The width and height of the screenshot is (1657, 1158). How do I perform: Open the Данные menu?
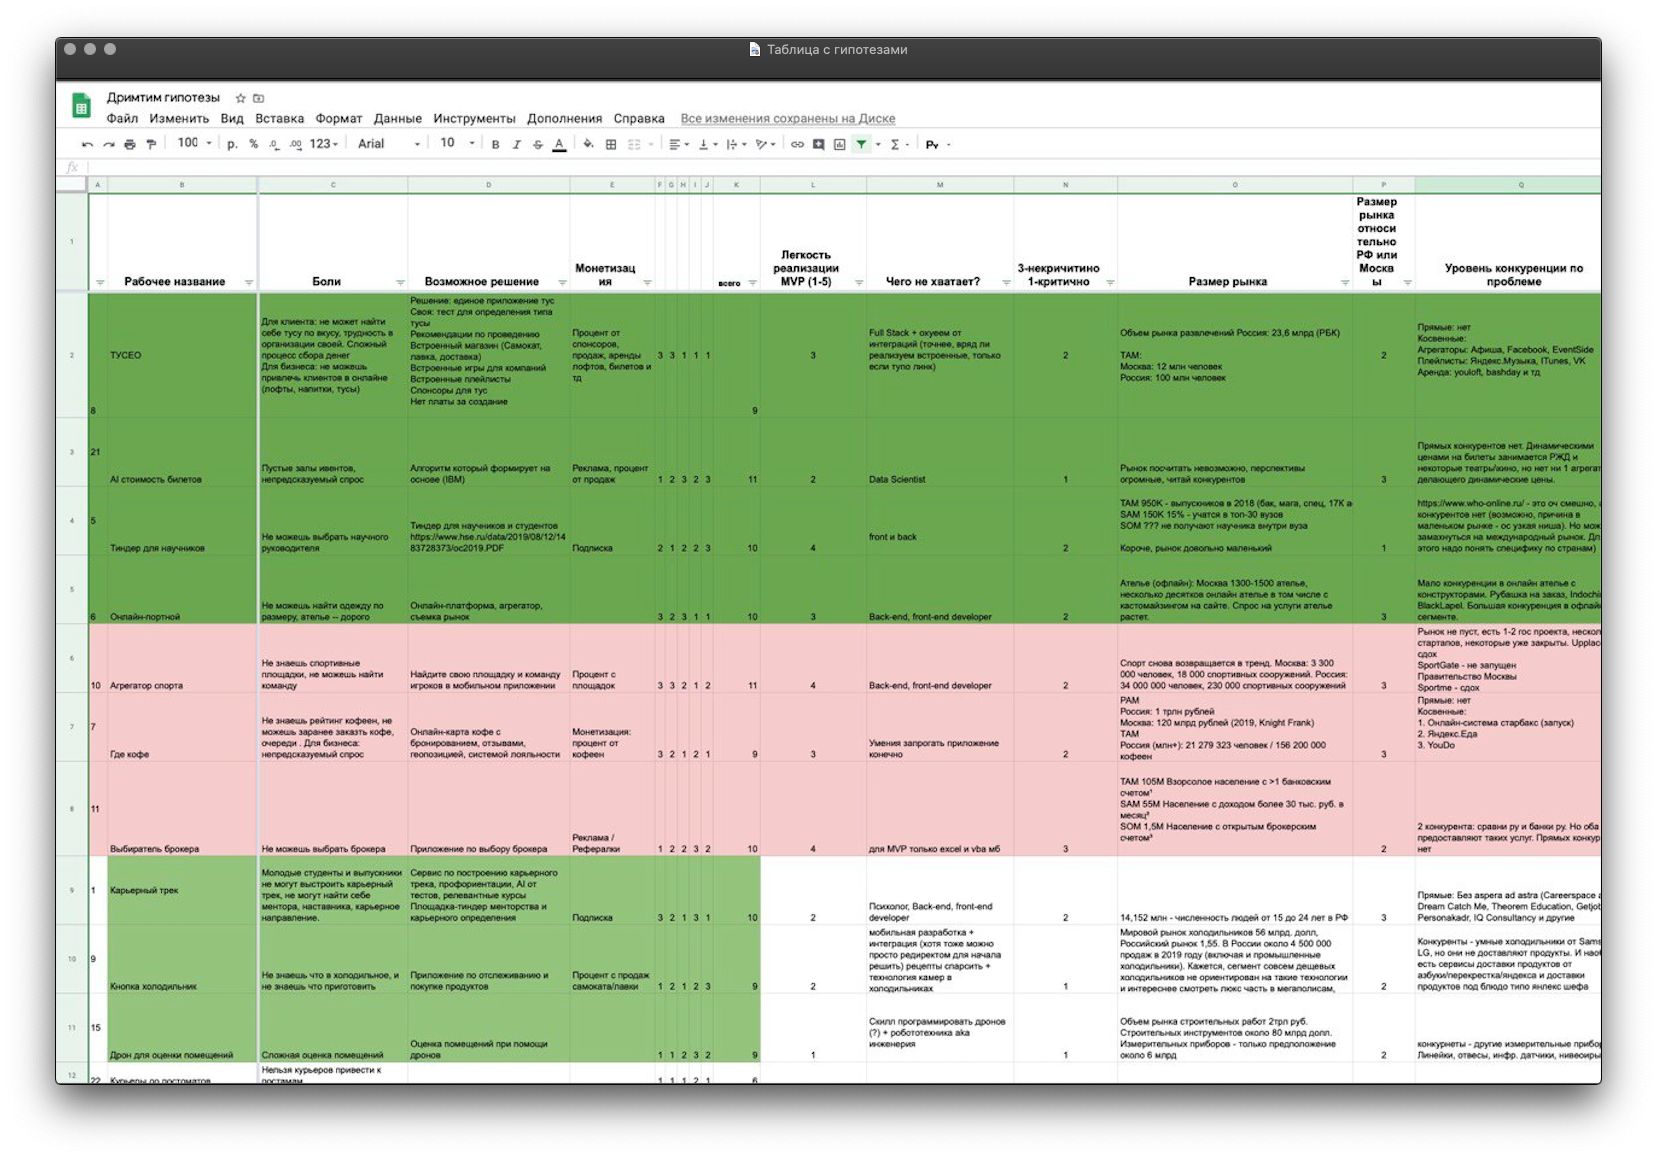tap(397, 119)
